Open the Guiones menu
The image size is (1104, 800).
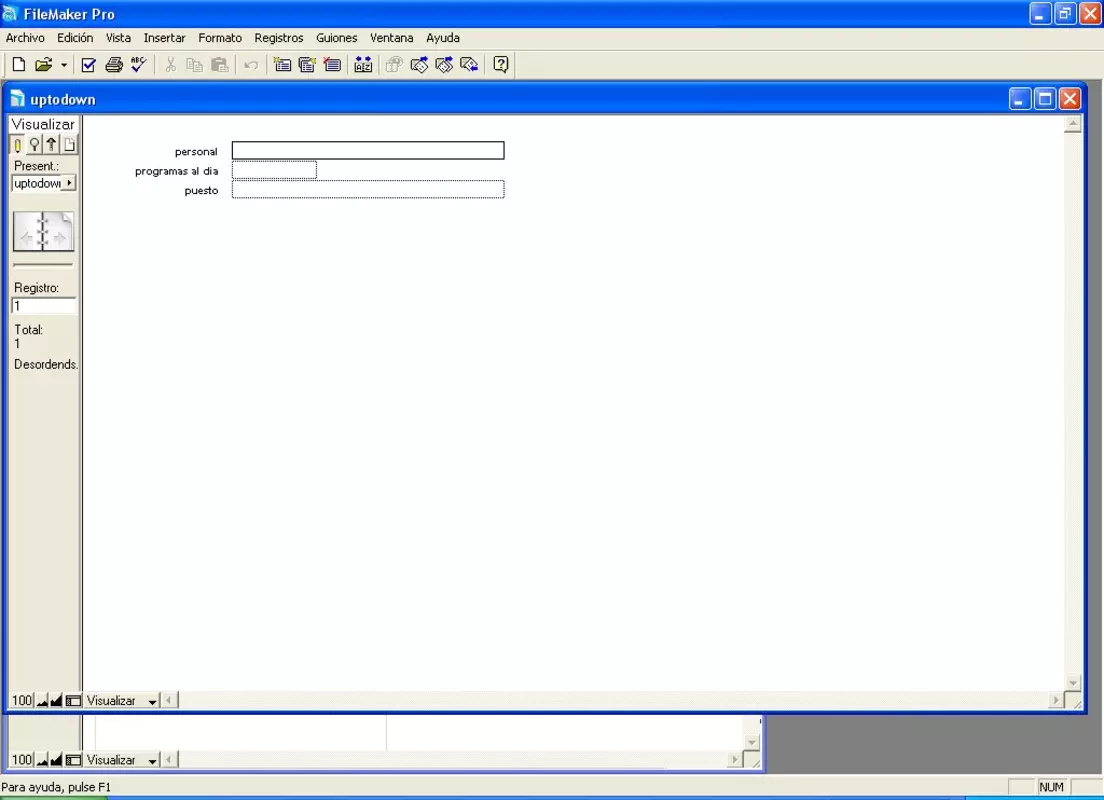337,38
